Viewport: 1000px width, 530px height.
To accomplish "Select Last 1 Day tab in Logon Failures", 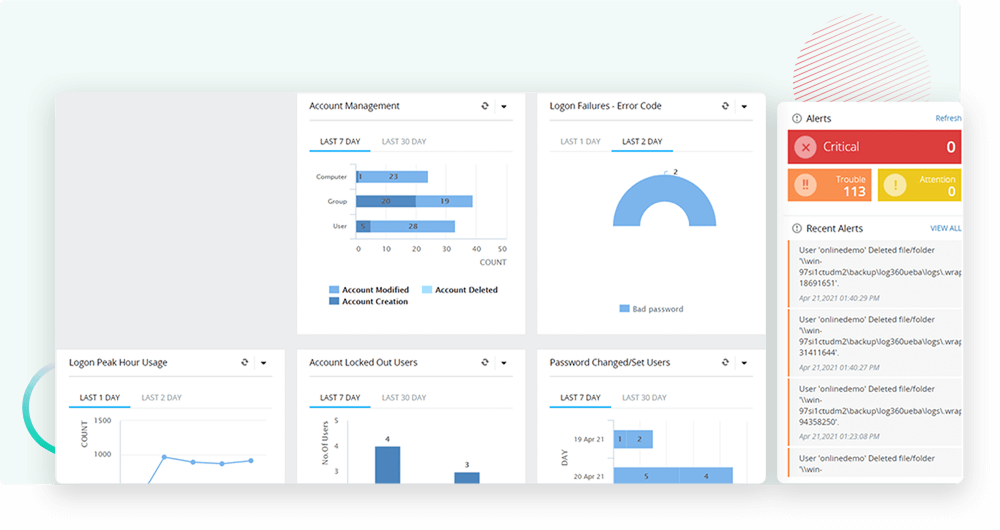I will [580, 142].
